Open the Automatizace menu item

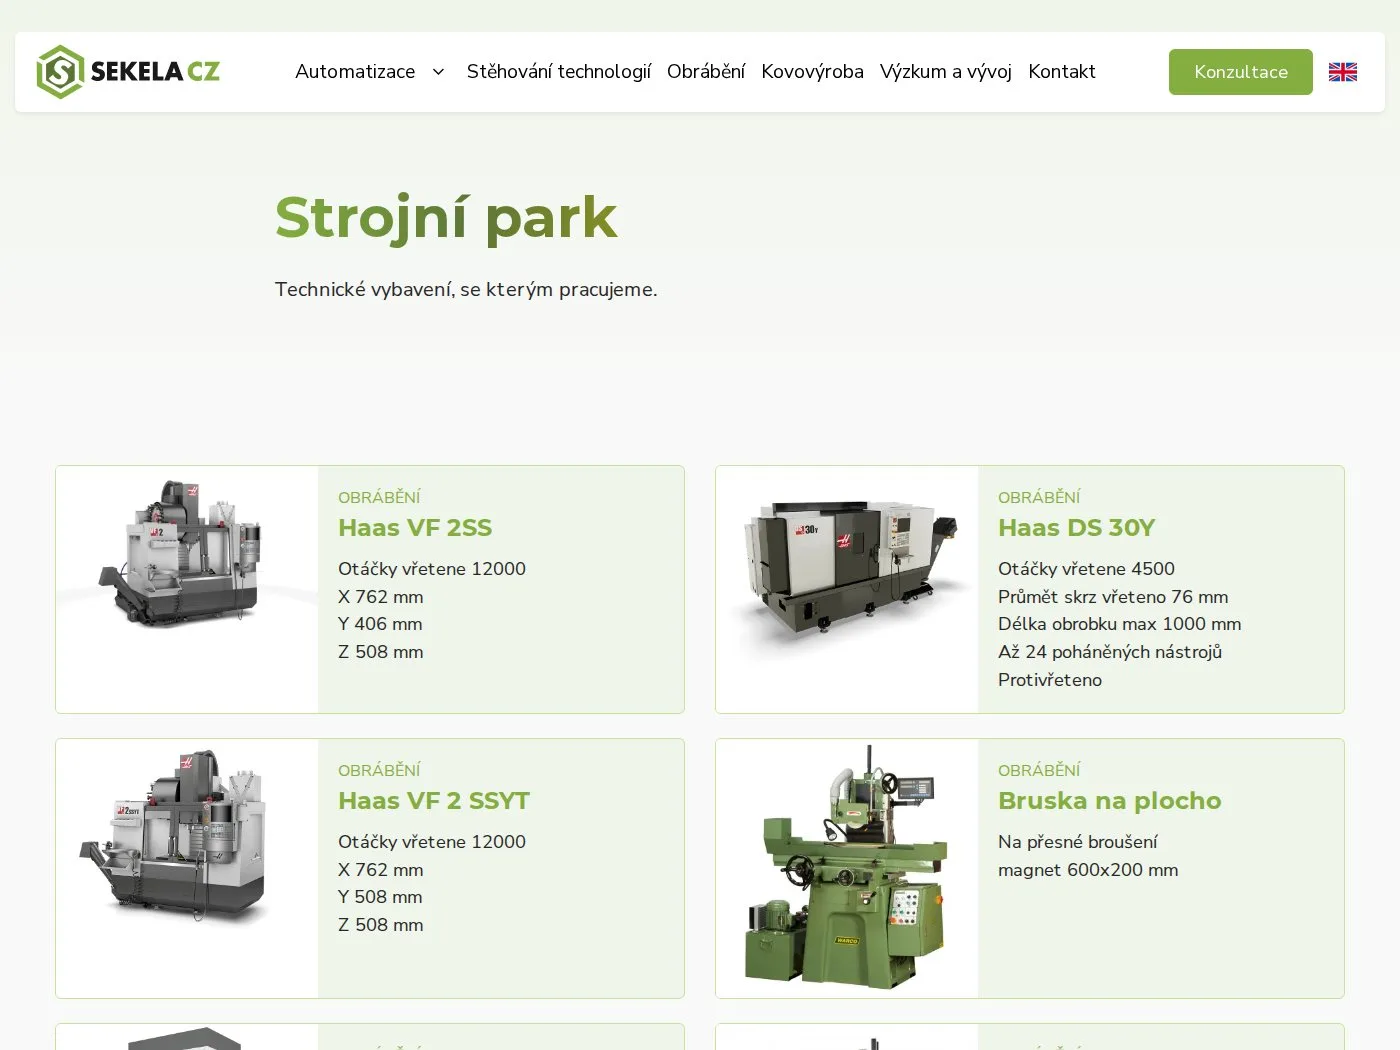point(355,72)
